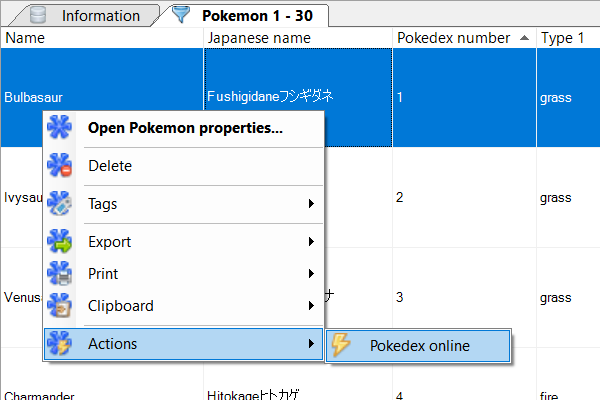Expand the Tags submenu arrow
The width and height of the screenshot is (600, 400).
[x=312, y=204]
